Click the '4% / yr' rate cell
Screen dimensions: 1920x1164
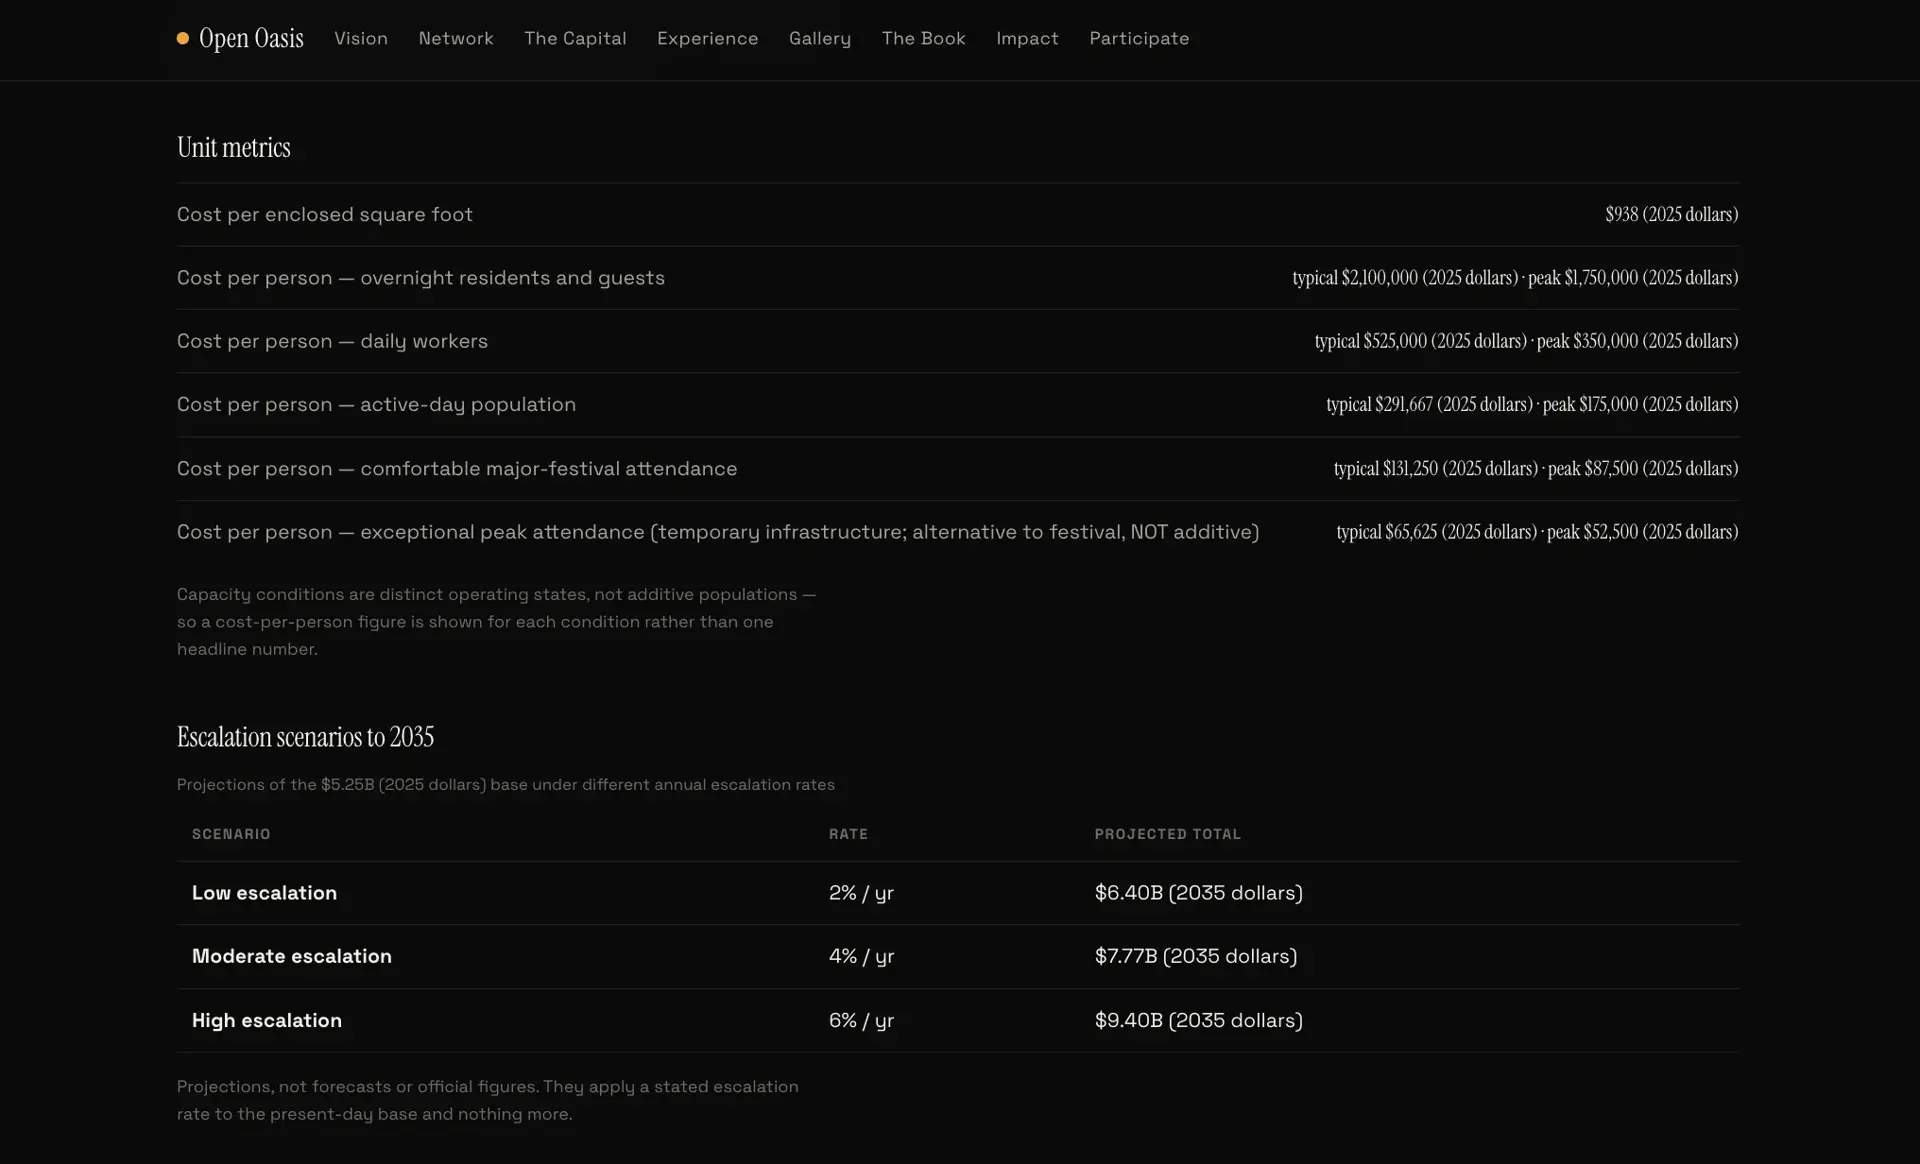861,956
